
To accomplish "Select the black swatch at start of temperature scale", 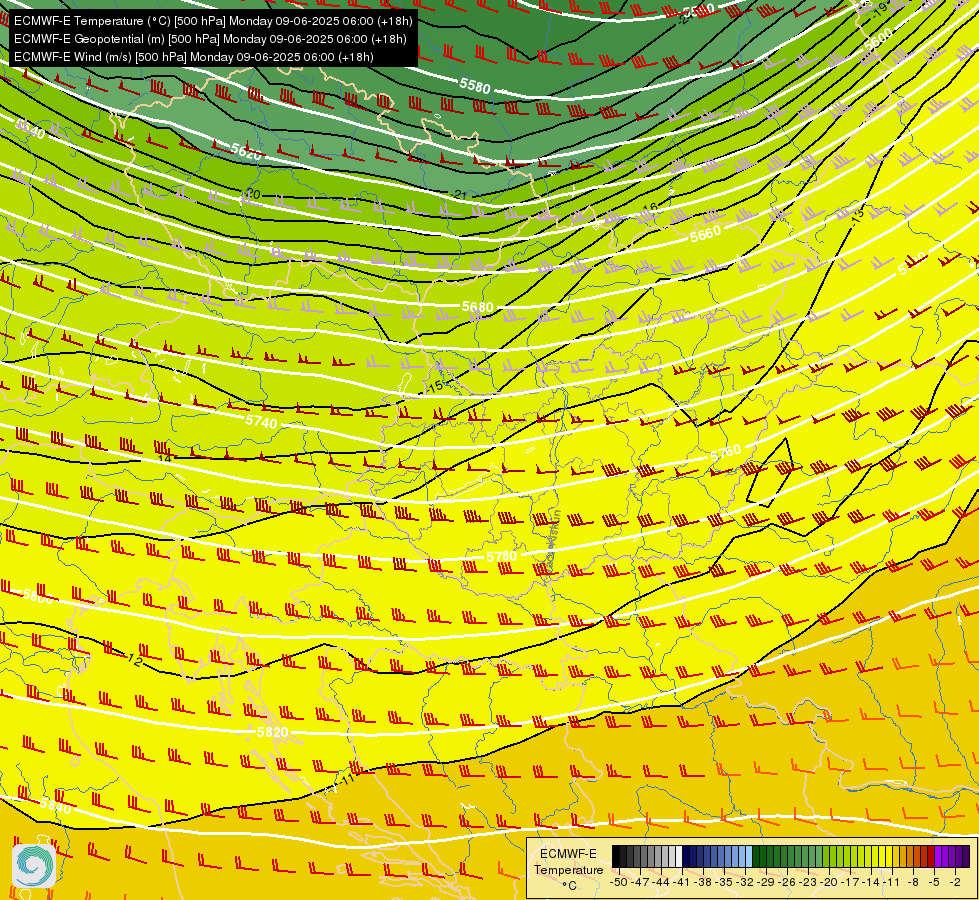I will (x=616, y=856).
